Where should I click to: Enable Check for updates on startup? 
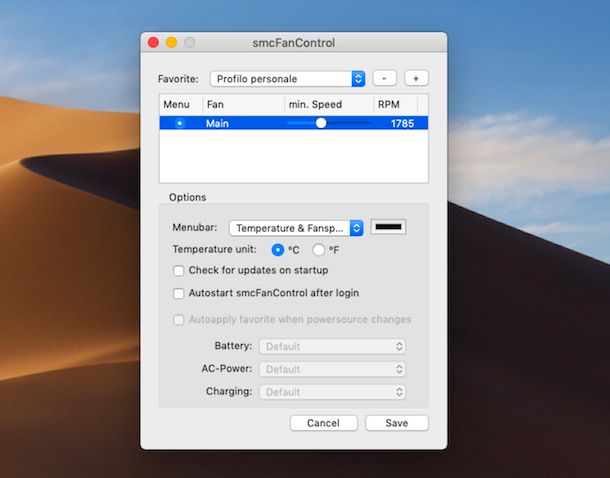click(179, 270)
